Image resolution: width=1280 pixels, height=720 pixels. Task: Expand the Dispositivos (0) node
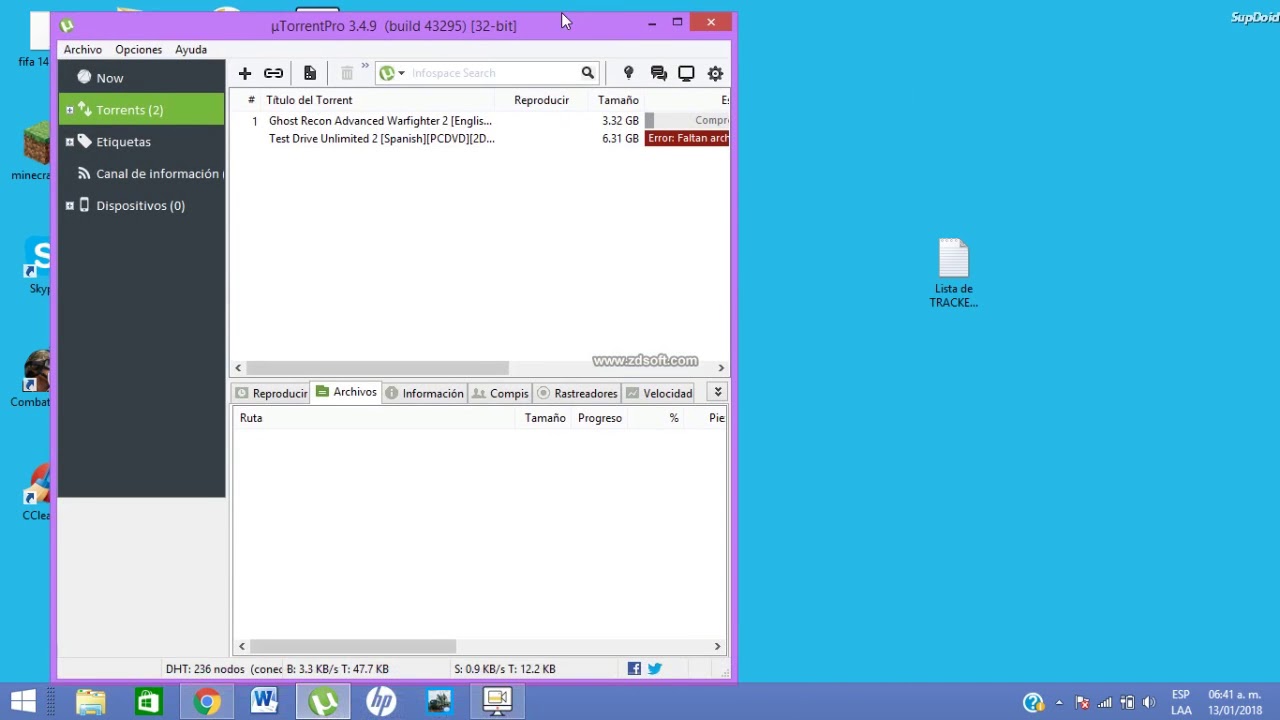tap(69, 206)
